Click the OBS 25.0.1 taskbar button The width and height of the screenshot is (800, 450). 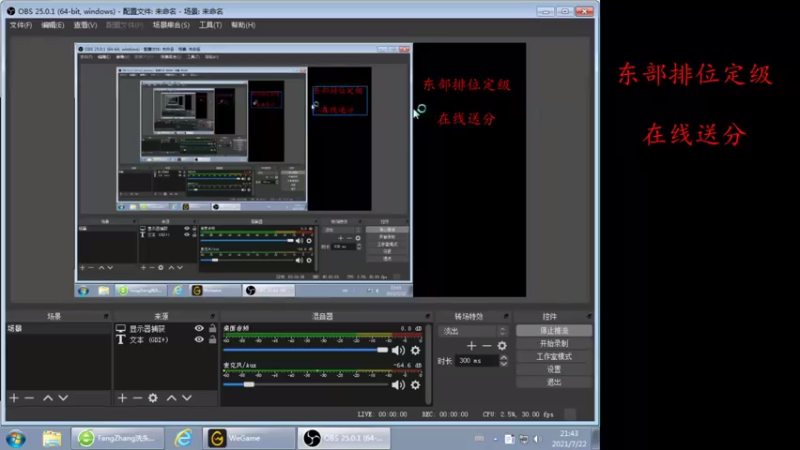(344, 438)
